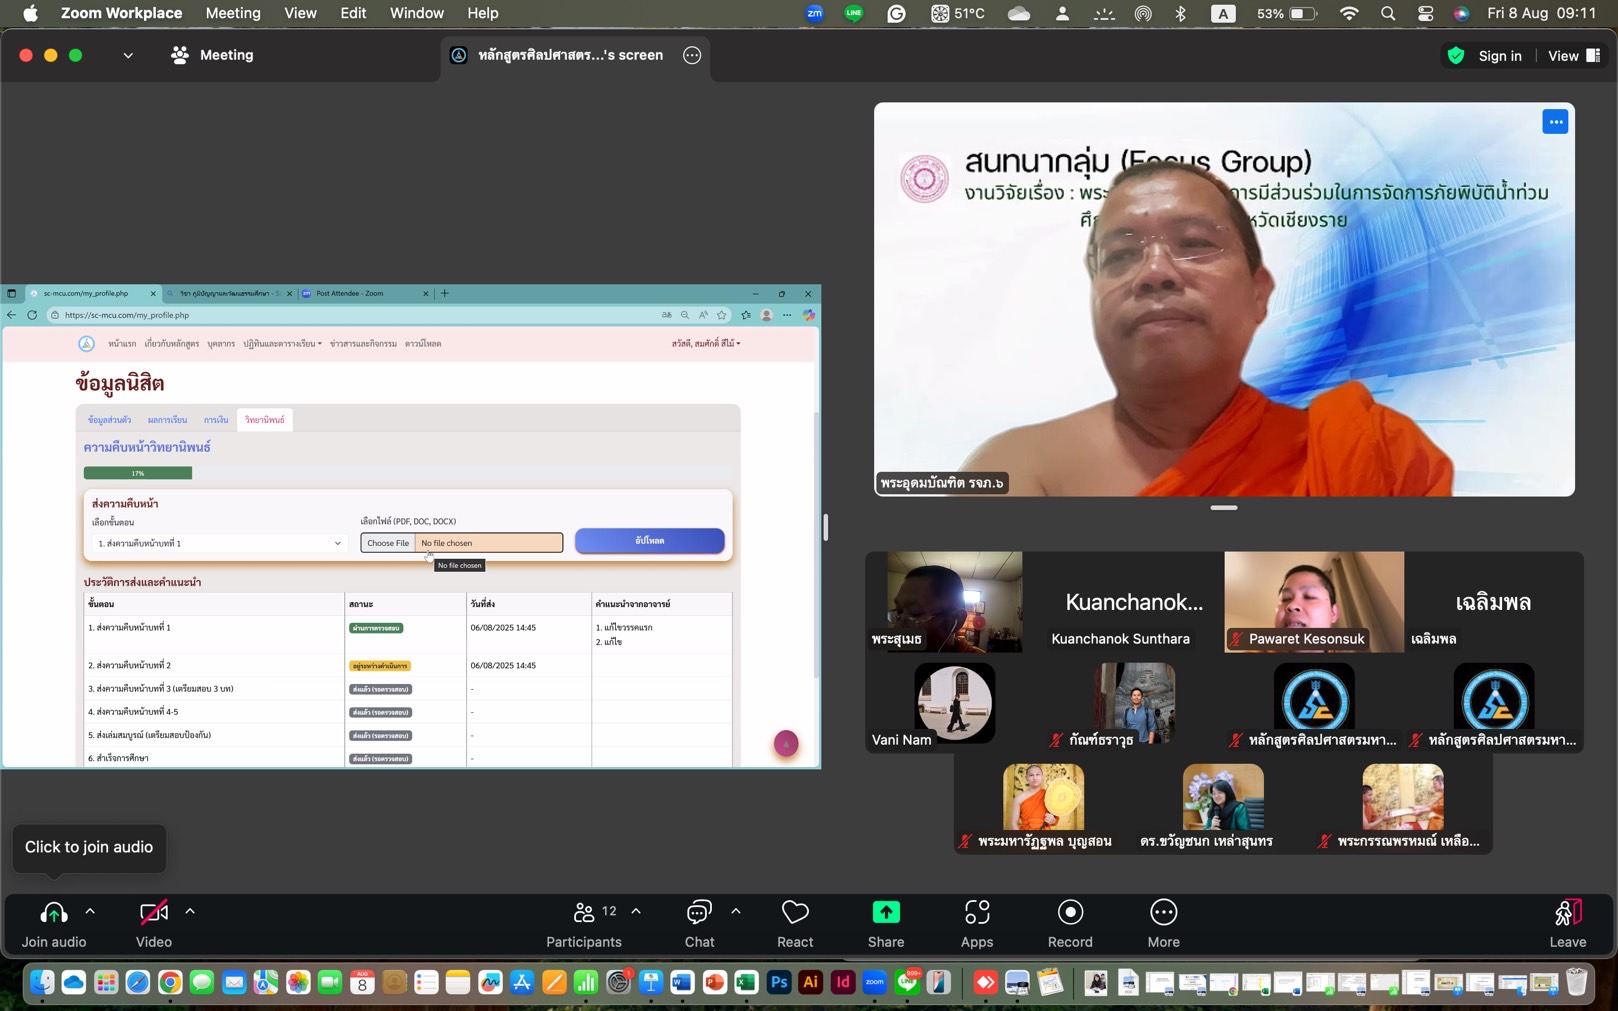
Task: Open Microsoft Word from the Dock
Action: coord(682,983)
